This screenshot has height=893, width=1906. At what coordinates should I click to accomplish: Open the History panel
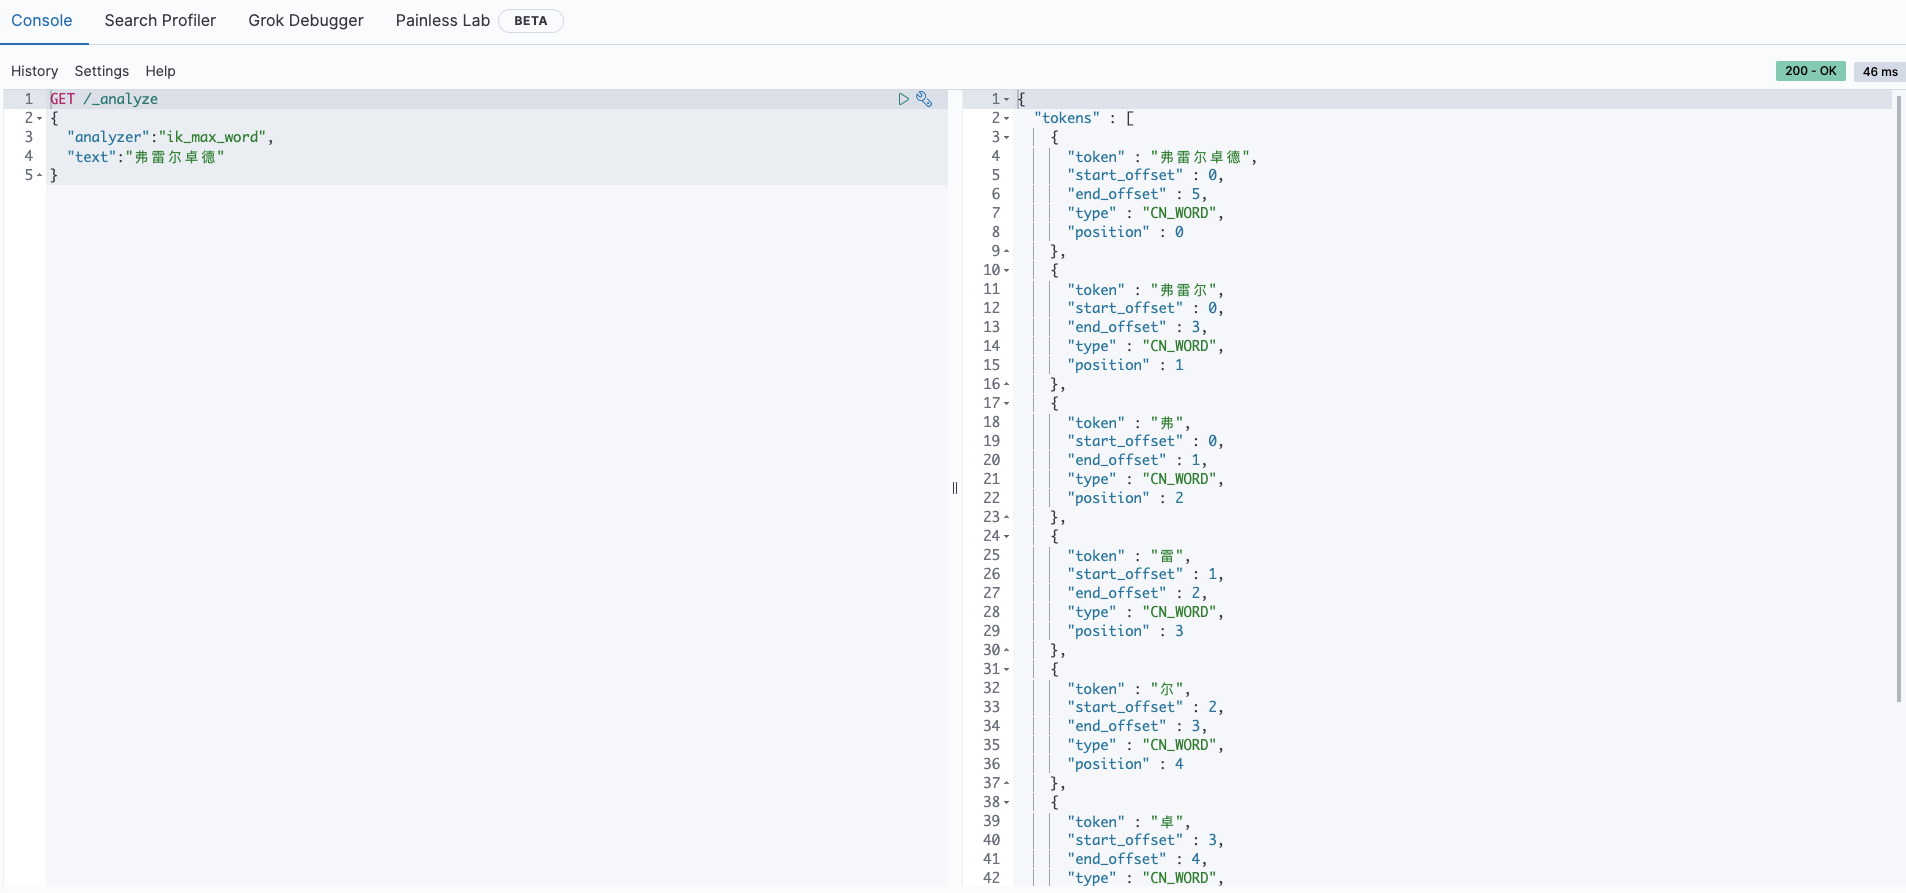click(x=35, y=71)
